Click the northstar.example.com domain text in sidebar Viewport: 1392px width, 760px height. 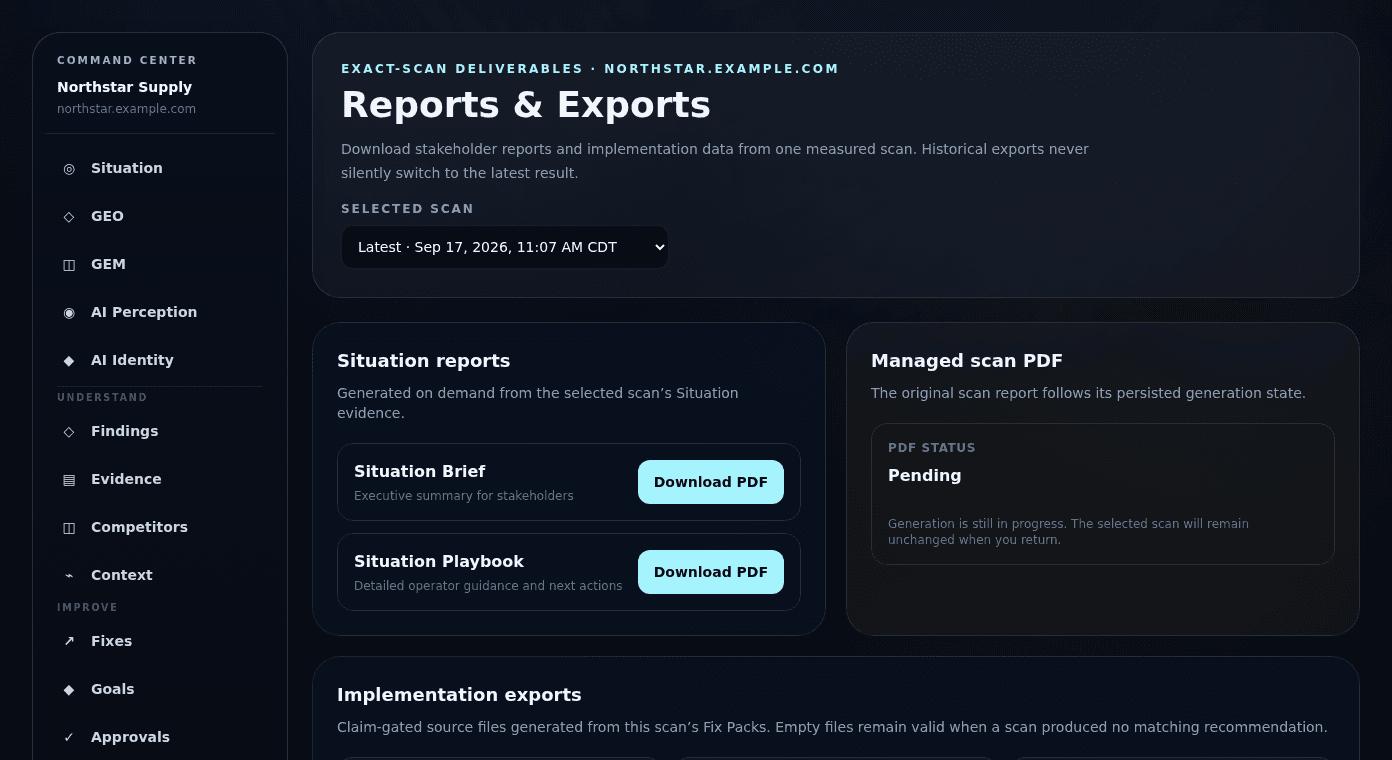126,109
